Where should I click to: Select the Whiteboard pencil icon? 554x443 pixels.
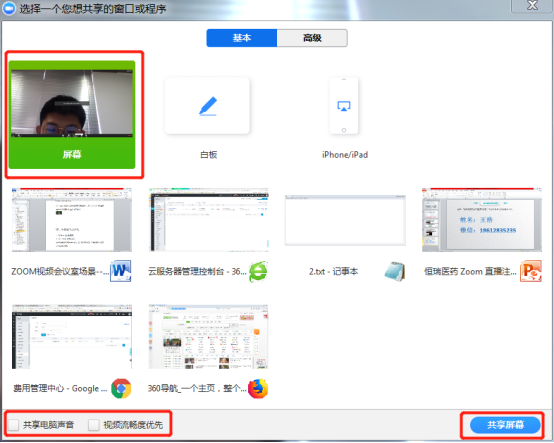point(208,106)
